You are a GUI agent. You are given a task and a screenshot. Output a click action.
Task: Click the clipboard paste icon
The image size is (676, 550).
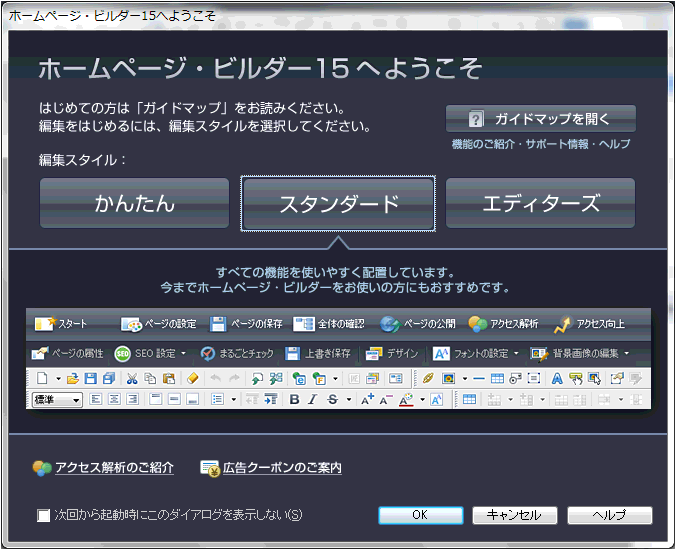point(169,378)
